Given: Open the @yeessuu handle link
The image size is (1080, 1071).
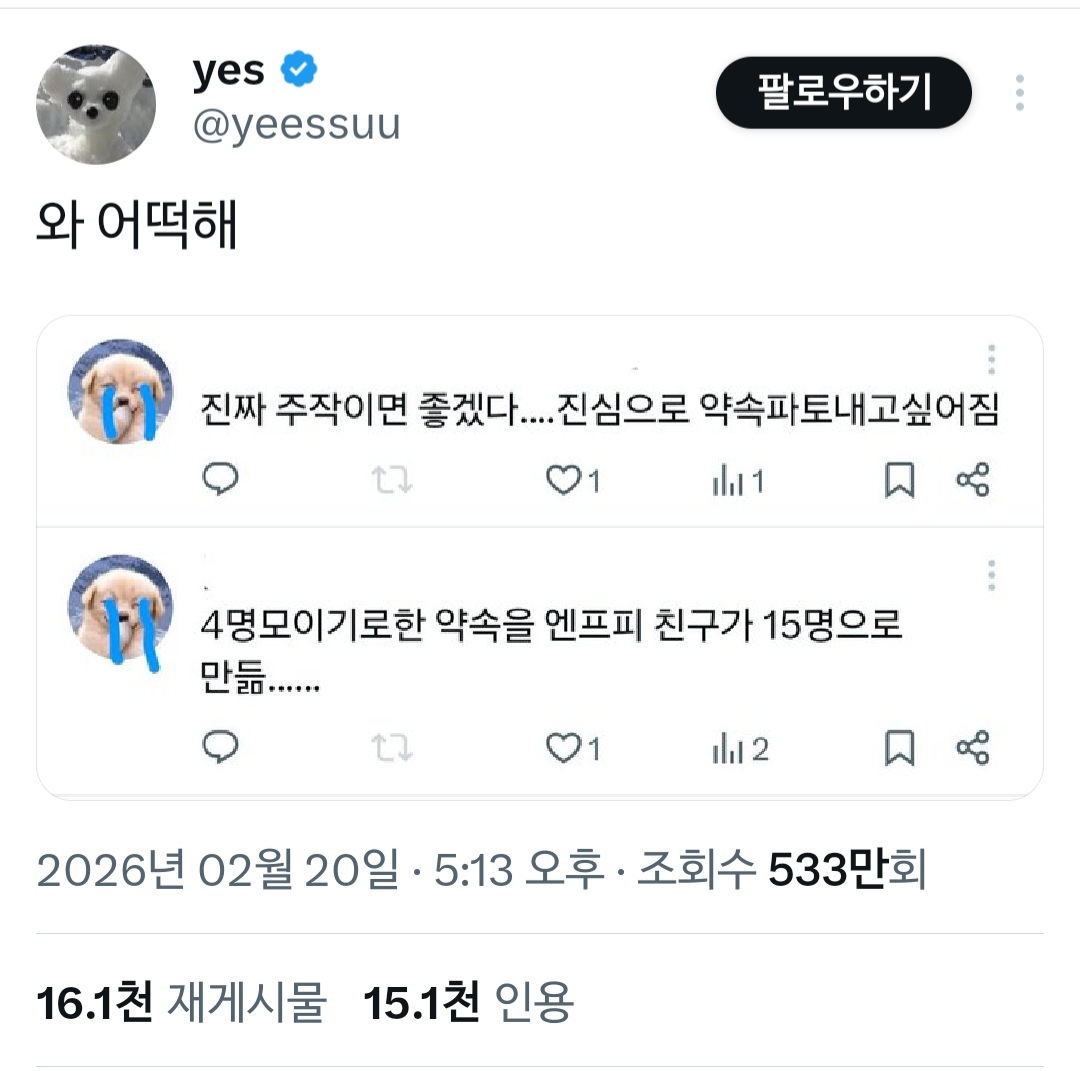Looking at the screenshot, I should (x=296, y=127).
